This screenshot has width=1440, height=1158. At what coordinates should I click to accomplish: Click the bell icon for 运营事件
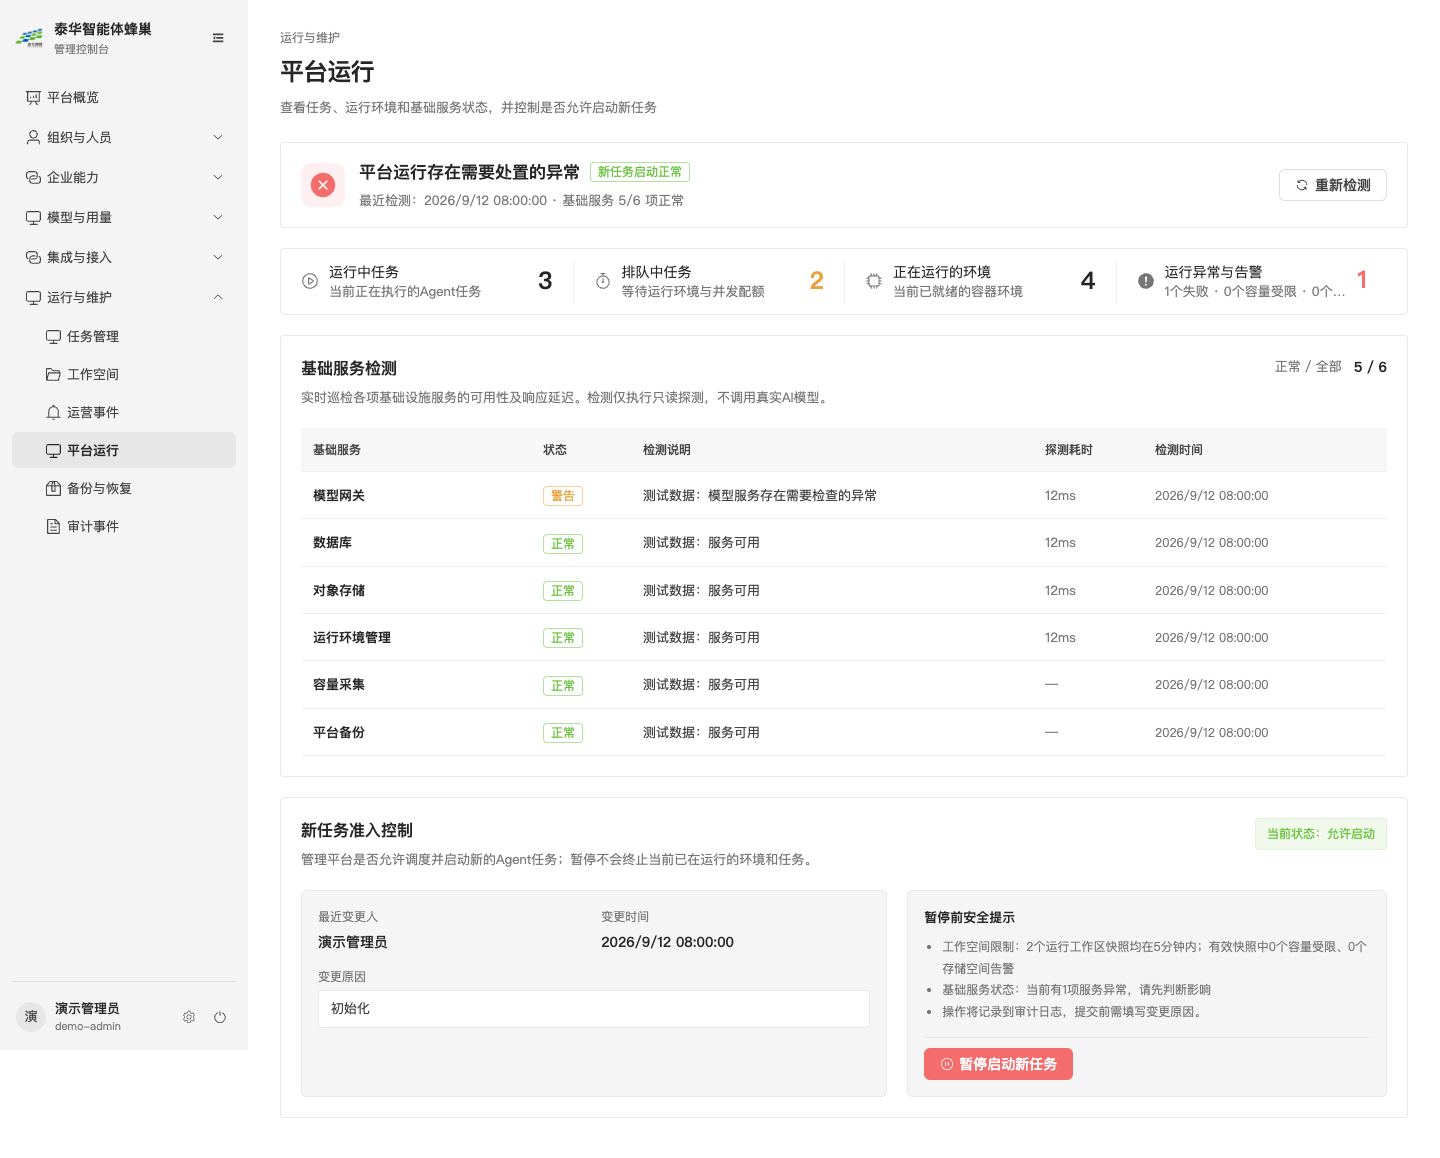click(53, 412)
